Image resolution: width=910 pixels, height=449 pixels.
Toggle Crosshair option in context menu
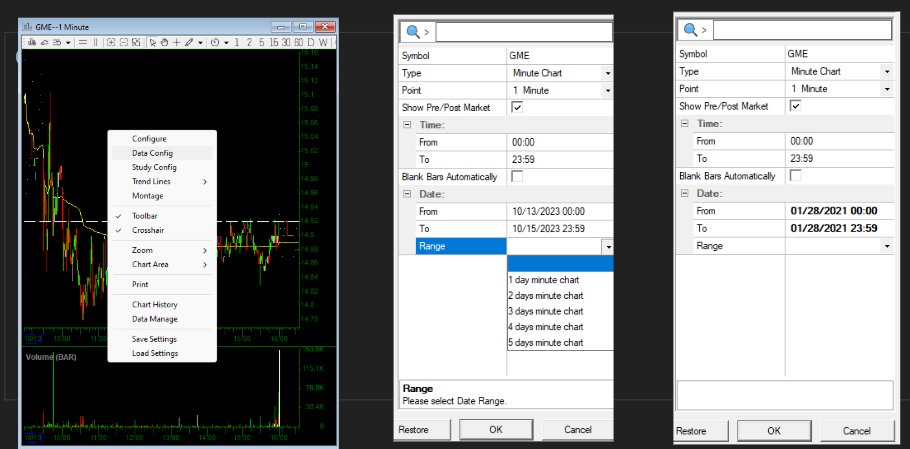[x=148, y=230]
